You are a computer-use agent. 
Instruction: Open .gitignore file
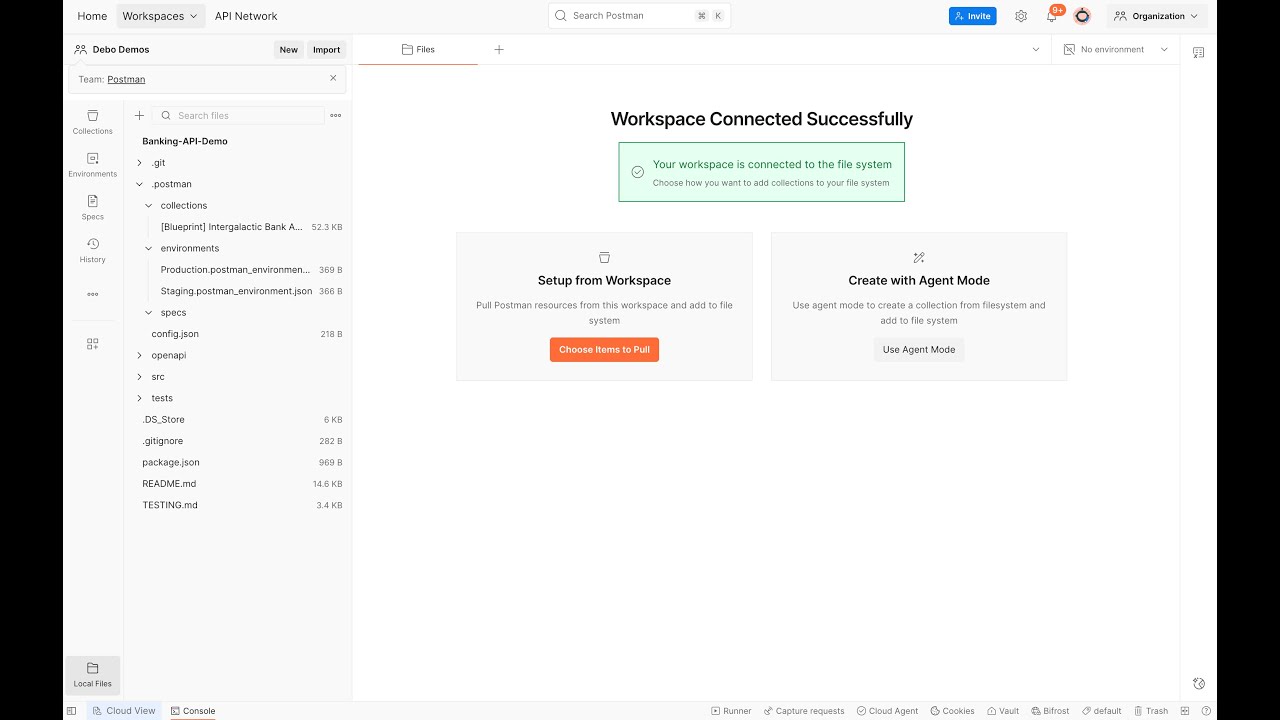coord(238,441)
